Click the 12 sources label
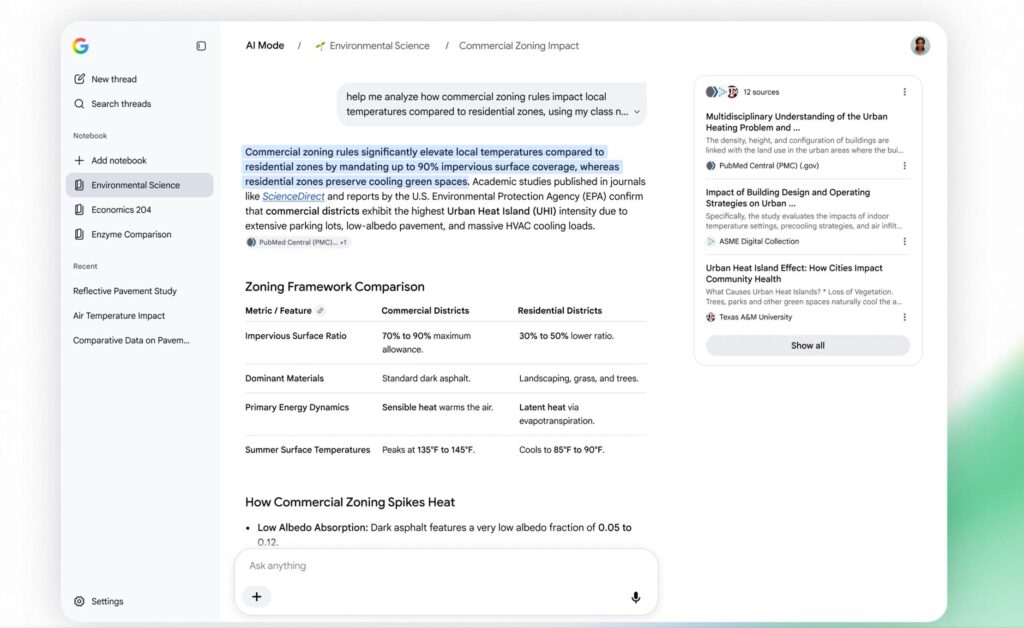Viewport: 1024px width, 628px height. [x=761, y=92]
